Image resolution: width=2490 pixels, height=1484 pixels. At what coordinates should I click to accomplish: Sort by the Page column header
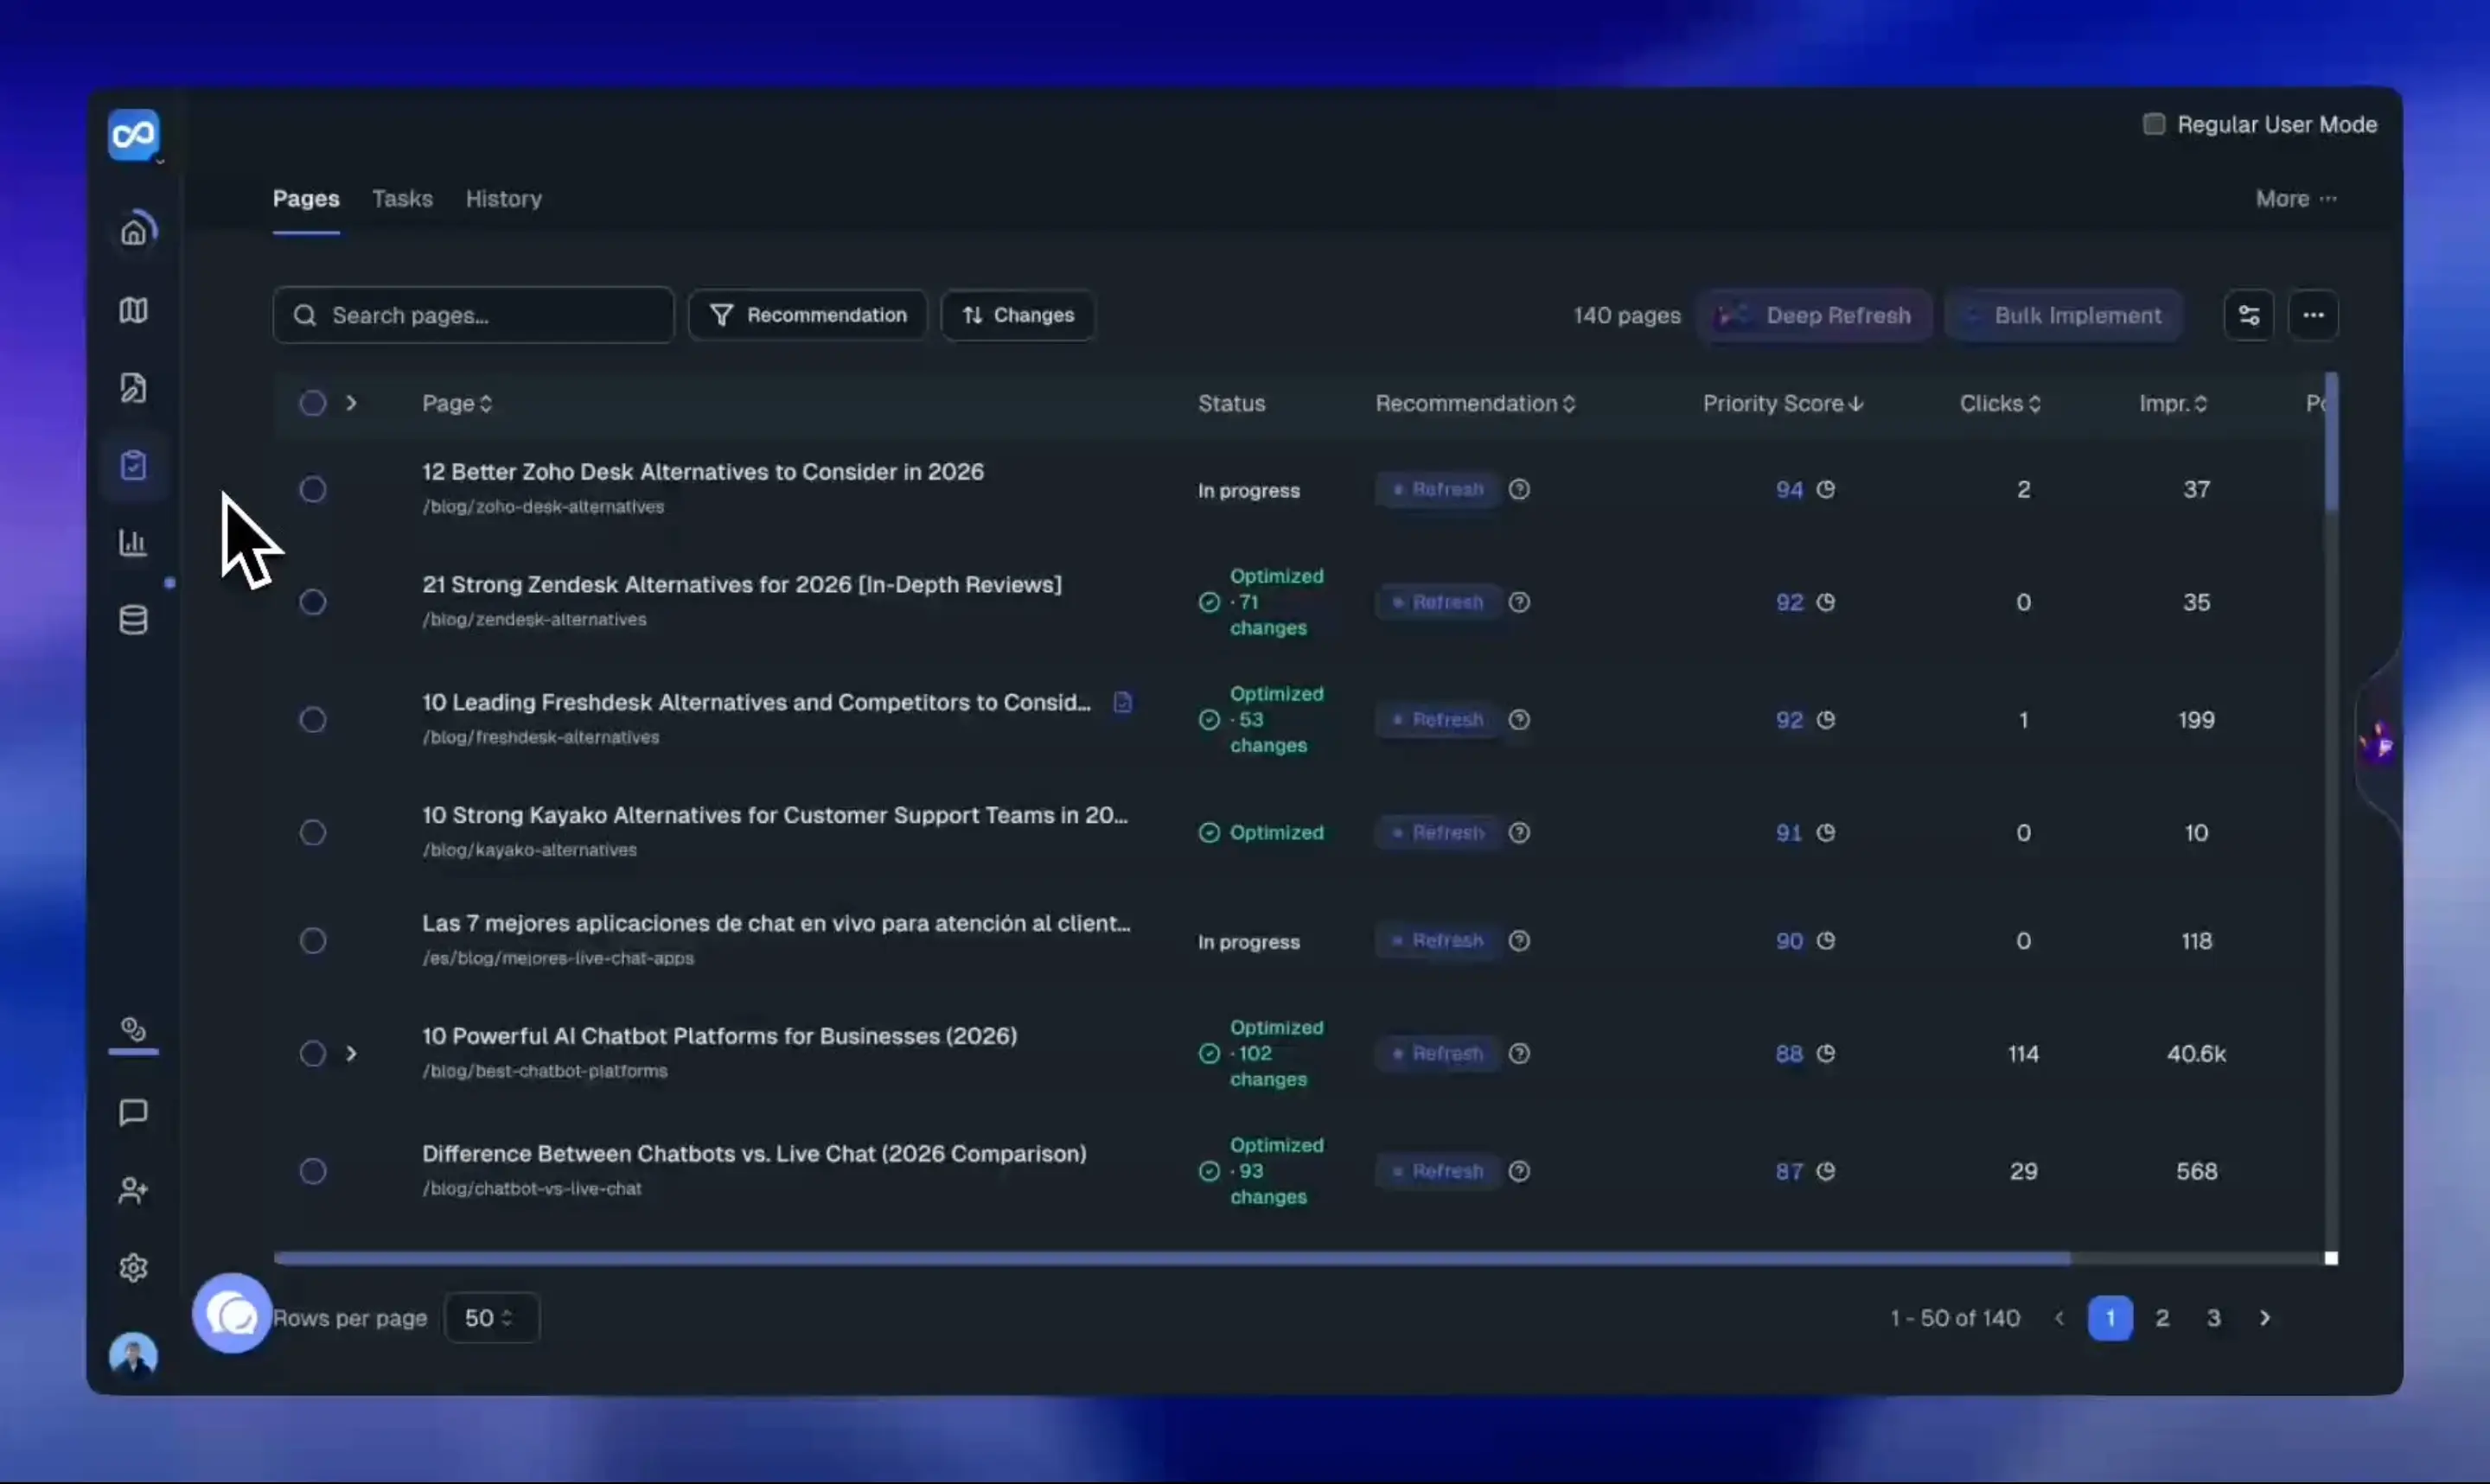[457, 403]
